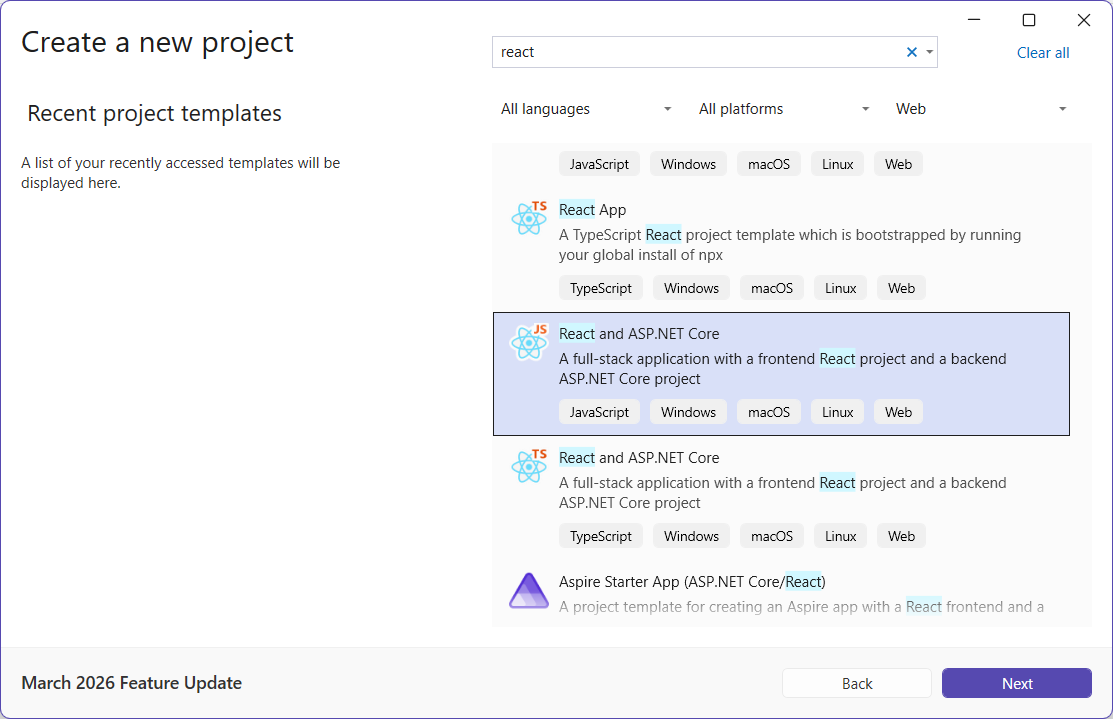This screenshot has width=1113, height=719.
Task: Maximize the Create a new project window
Action: (1029, 20)
